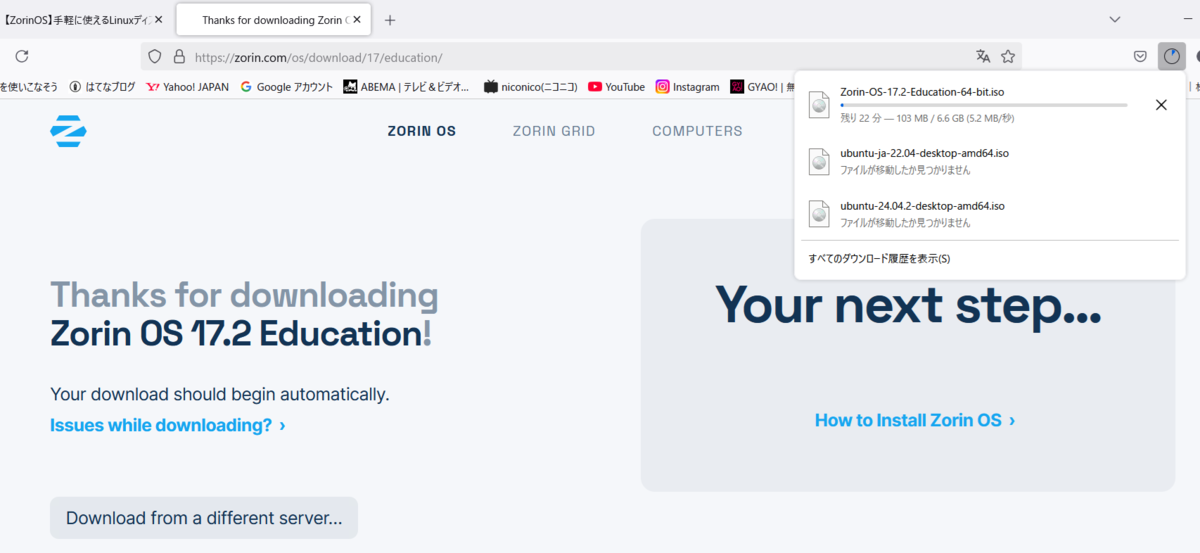Open はてなブログ bookmark
This screenshot has height=553, width=1200.
click(x=102, y=87)
